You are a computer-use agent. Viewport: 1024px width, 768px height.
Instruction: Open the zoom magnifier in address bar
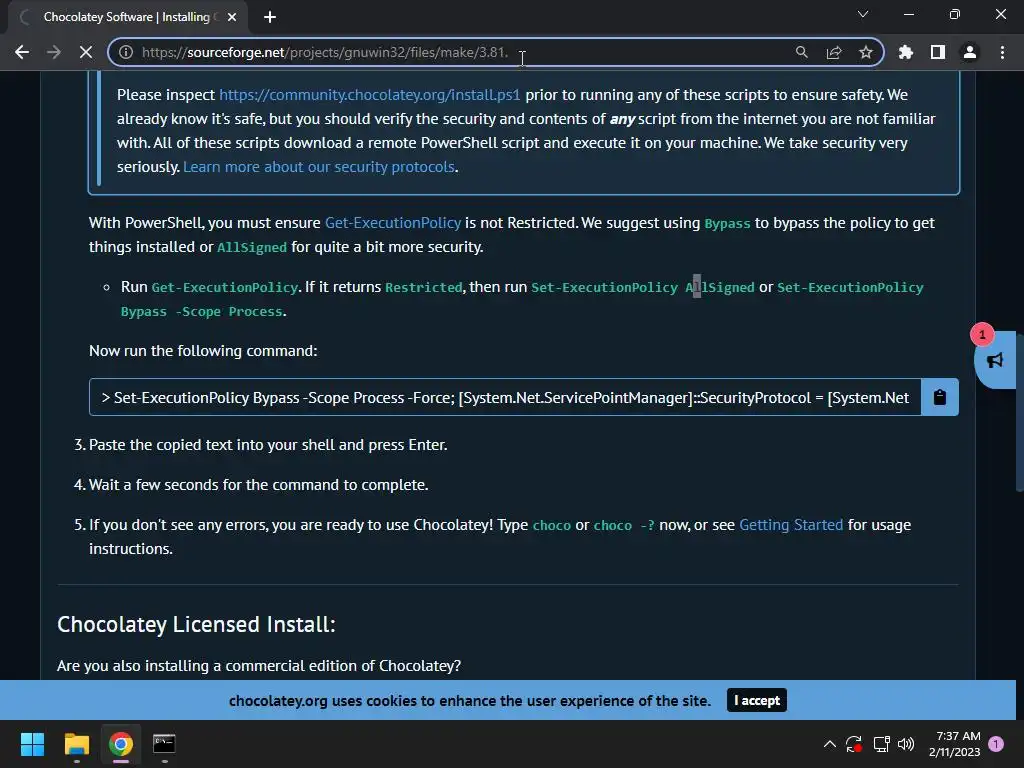tap(801, 52)
